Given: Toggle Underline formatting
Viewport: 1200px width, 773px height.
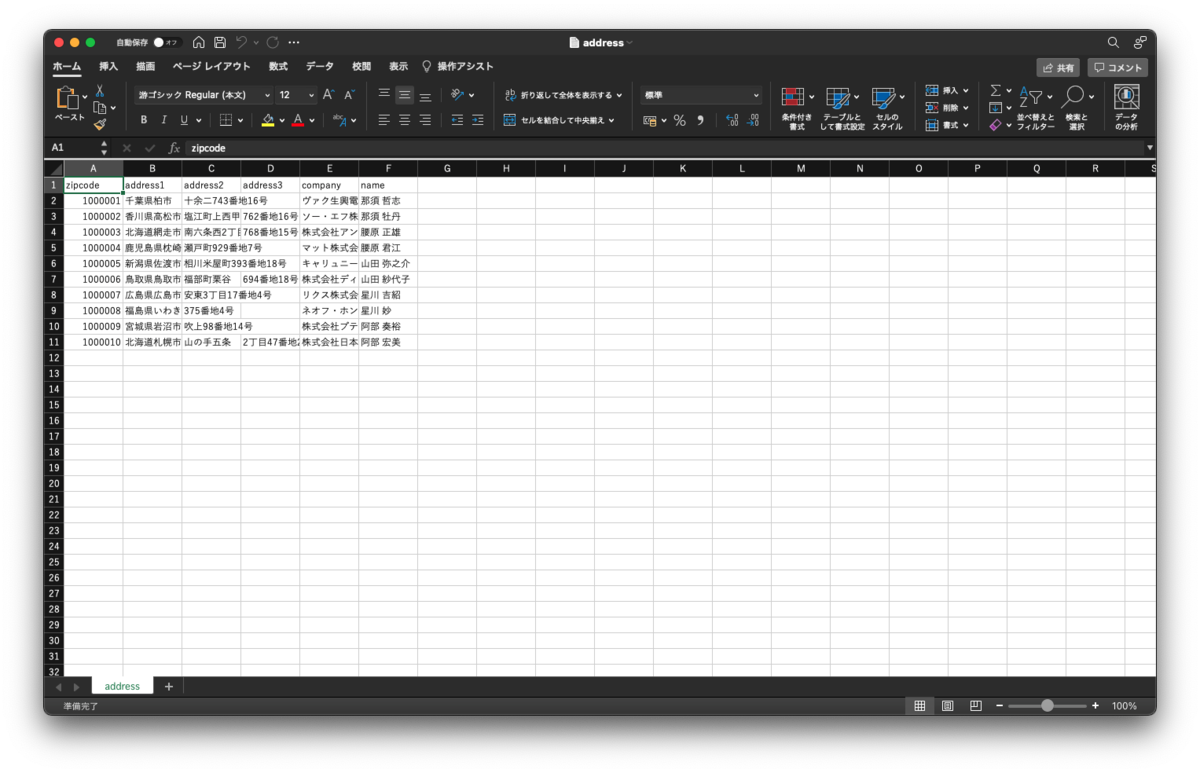Looking at the screenshot, I should click(x=184, y=120).
